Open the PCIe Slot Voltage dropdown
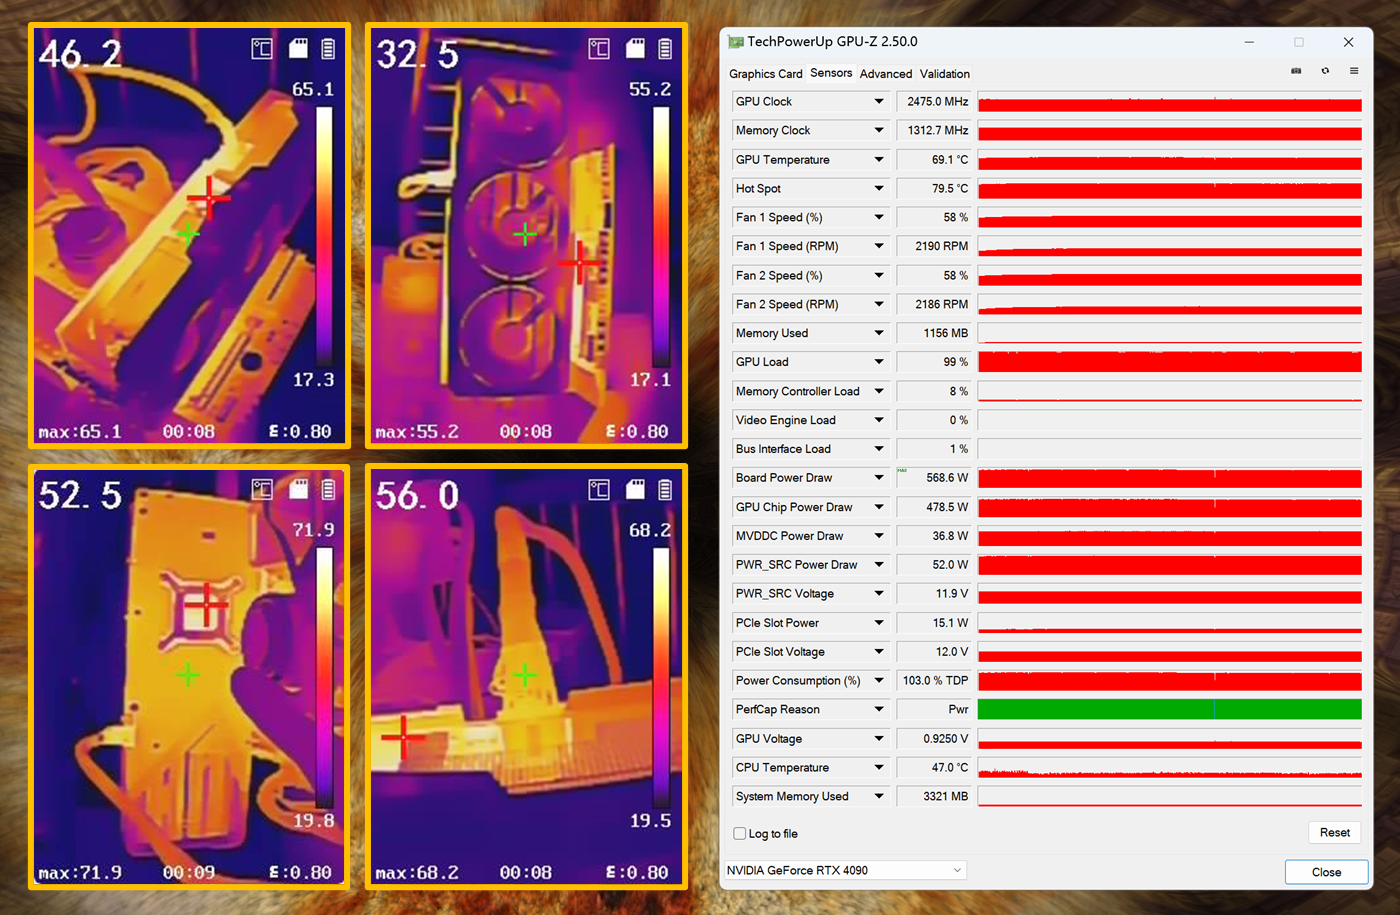 [x=879, y=652]
